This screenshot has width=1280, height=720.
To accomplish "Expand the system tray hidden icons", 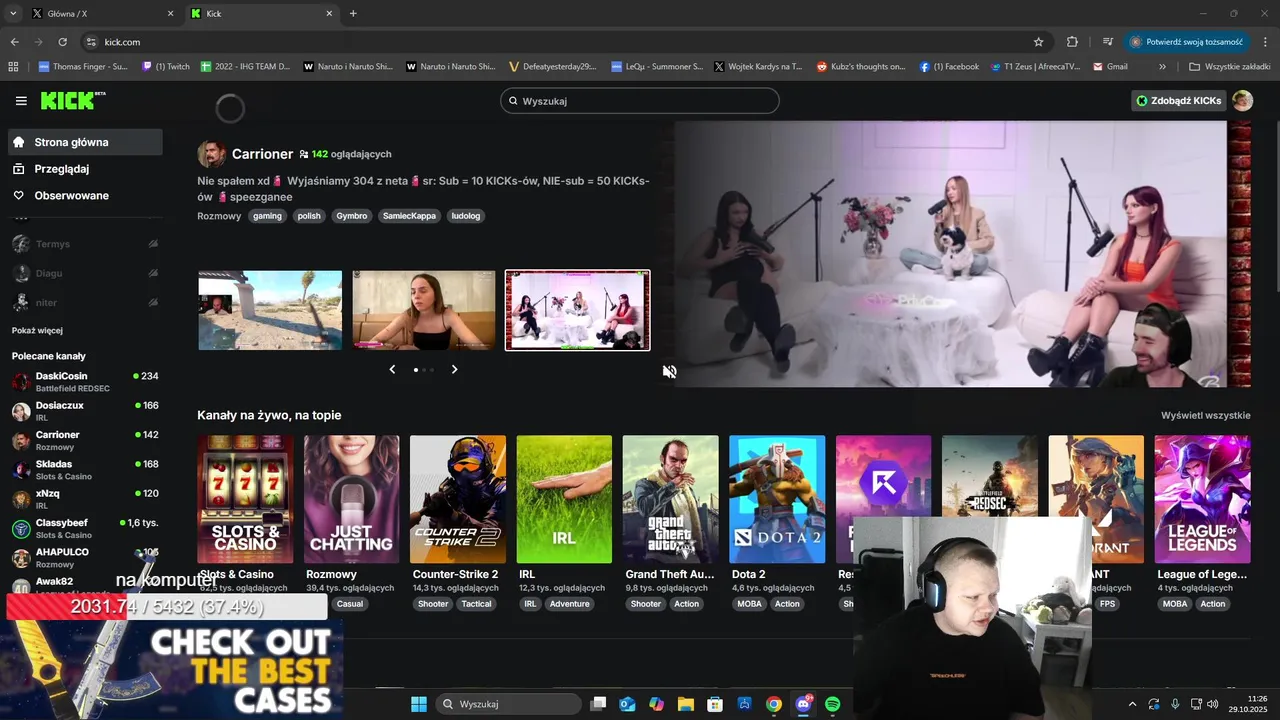I will point(1132,704).
